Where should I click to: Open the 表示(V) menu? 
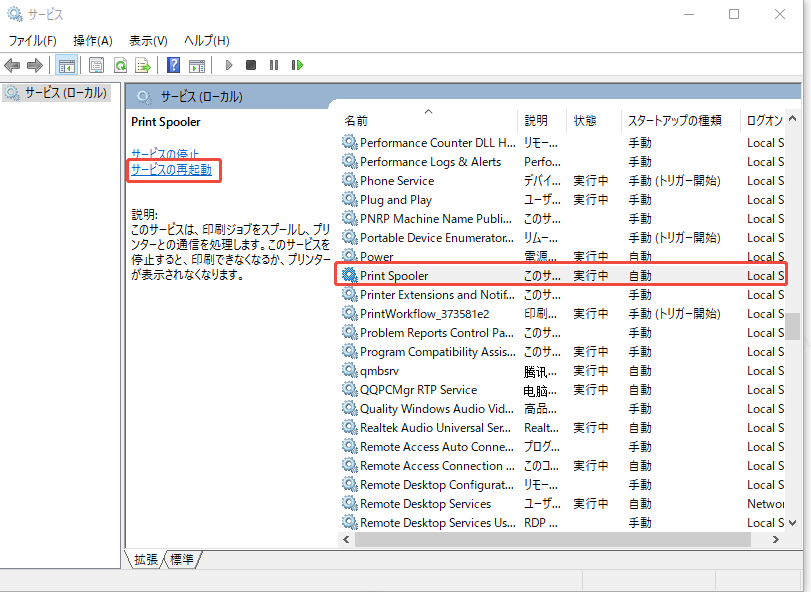coord(148,41)
